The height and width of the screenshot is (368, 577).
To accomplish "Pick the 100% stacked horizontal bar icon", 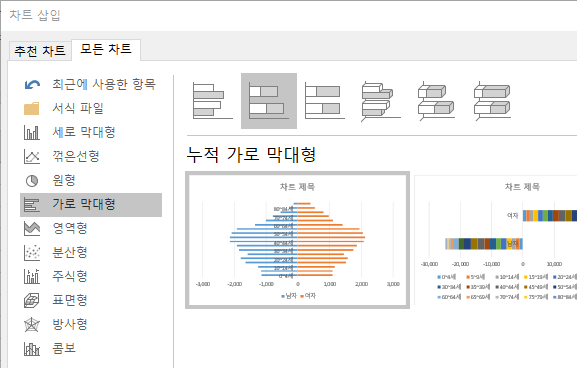I will click(x=325, y=101).
